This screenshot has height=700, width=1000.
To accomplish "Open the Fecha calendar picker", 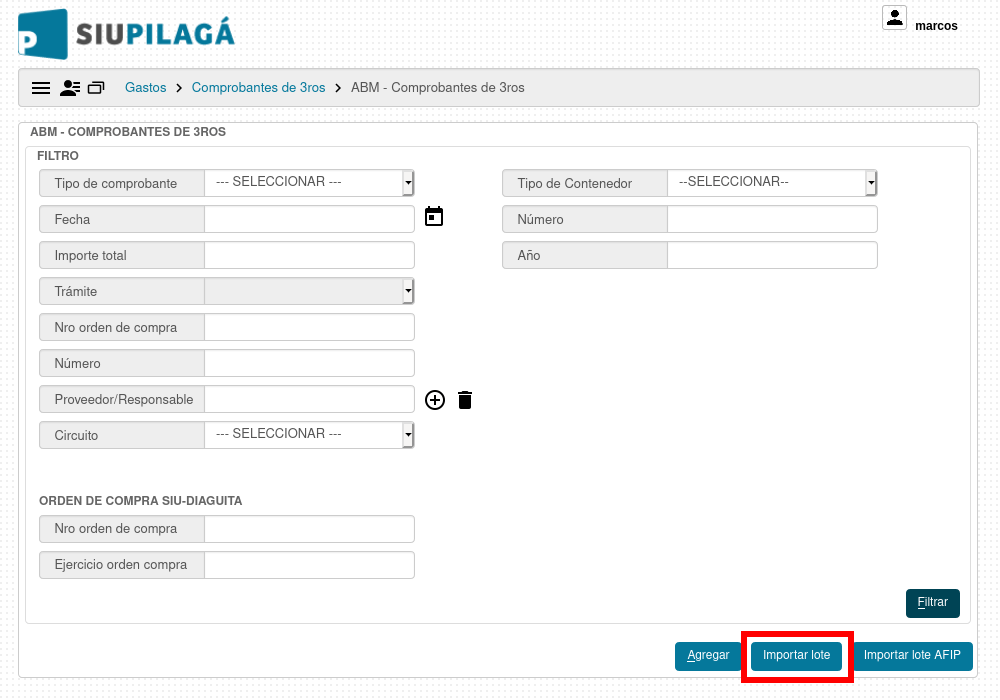I will point(434,217).
